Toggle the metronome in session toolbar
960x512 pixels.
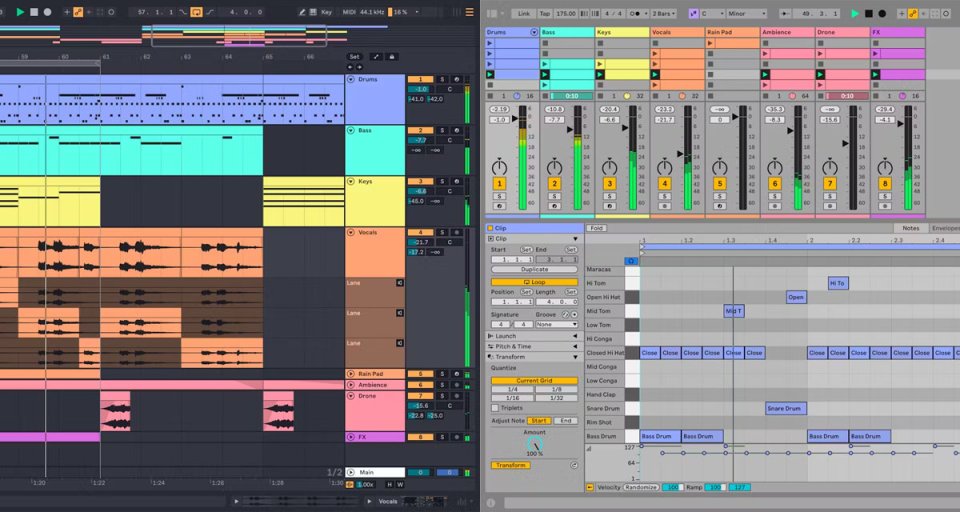[636, 13]
